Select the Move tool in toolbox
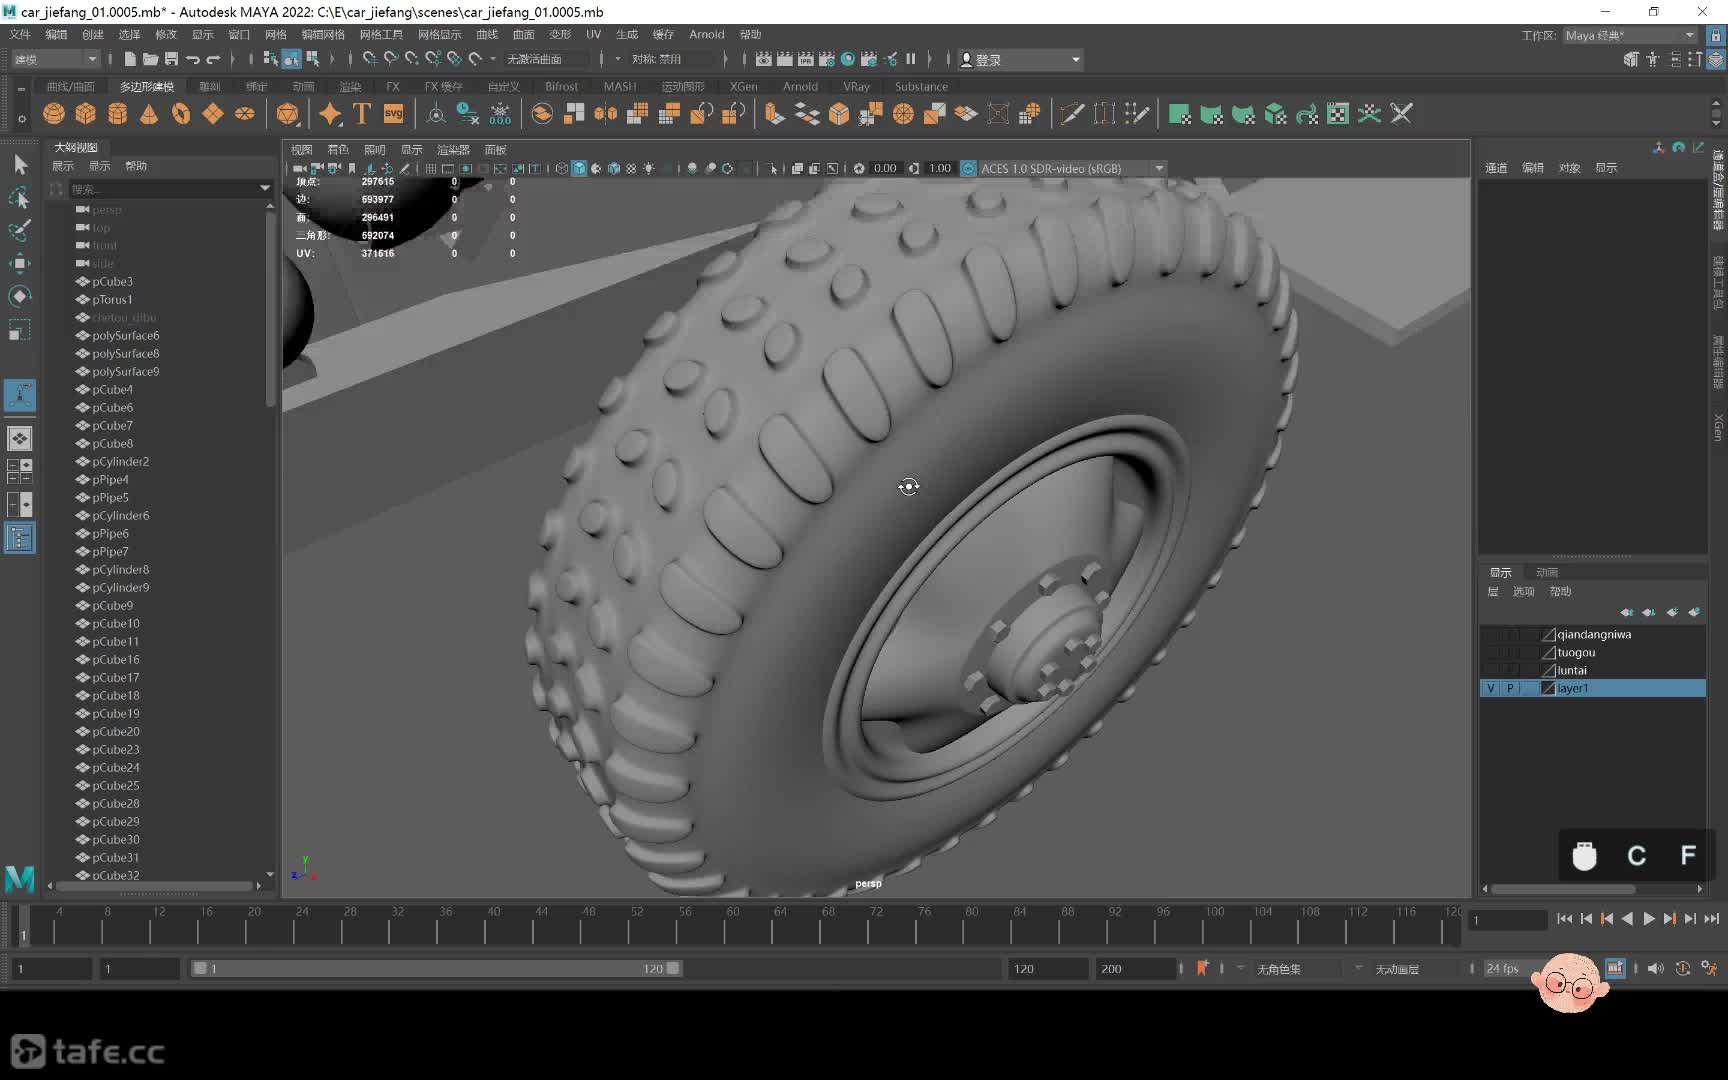This screenshot has height=1080, width=1728. [x=20, y=263]
